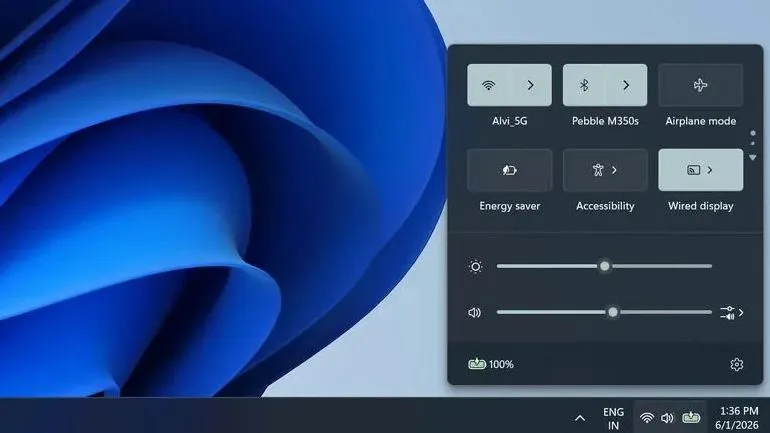The image size is (770, 433).
Task: Turn on Energy saver tile
Action: 509,170
